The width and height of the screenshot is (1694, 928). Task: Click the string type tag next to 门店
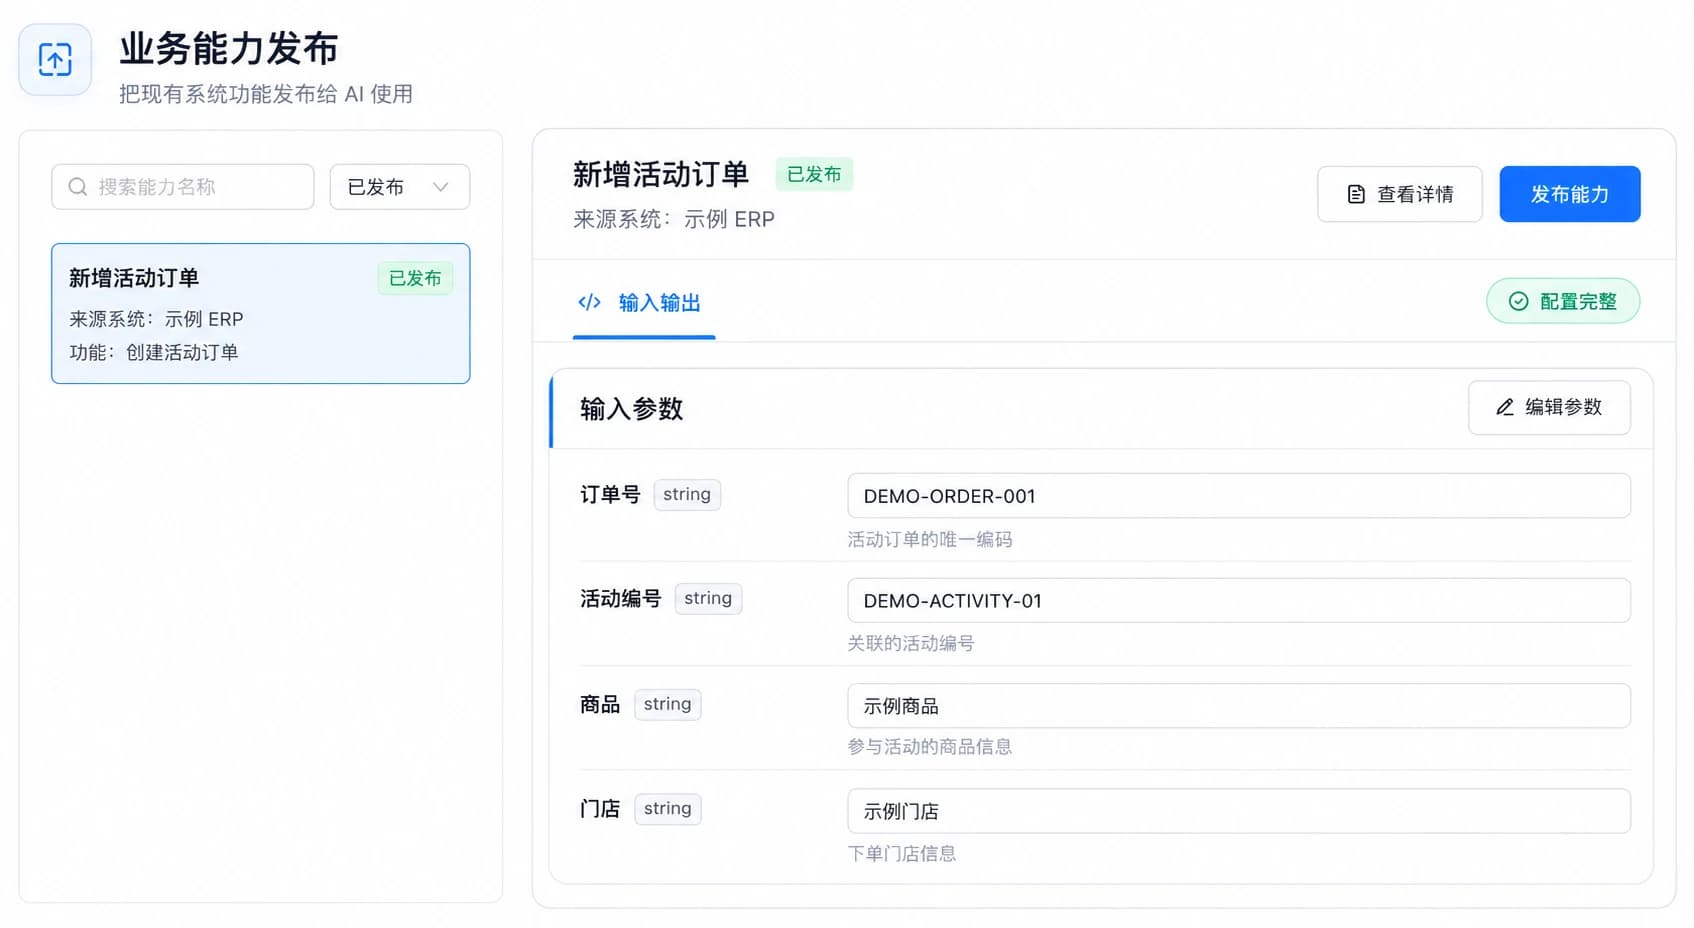pos(668,808)
